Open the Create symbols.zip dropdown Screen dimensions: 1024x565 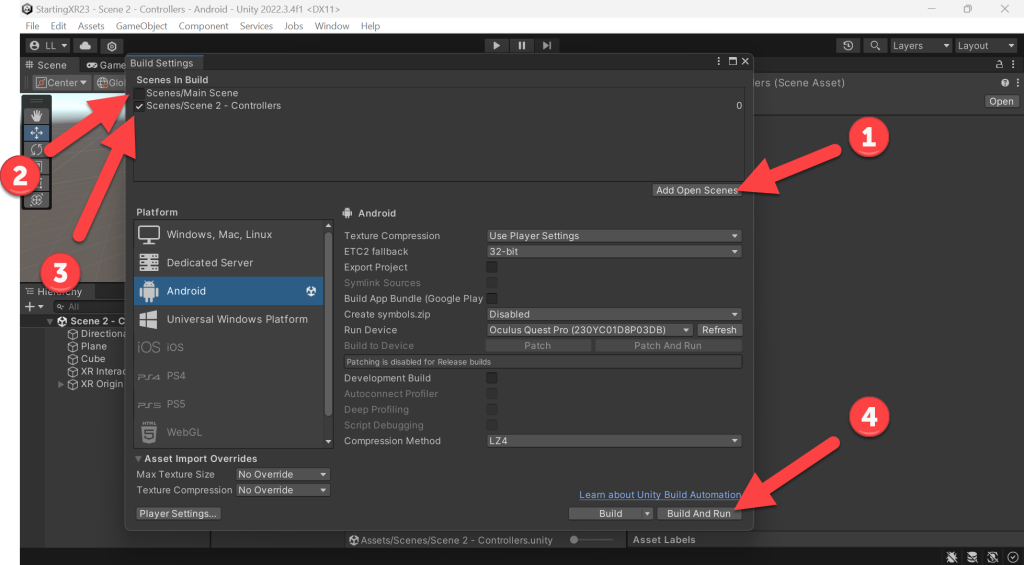pyautogui.click(x=614, y=314)
